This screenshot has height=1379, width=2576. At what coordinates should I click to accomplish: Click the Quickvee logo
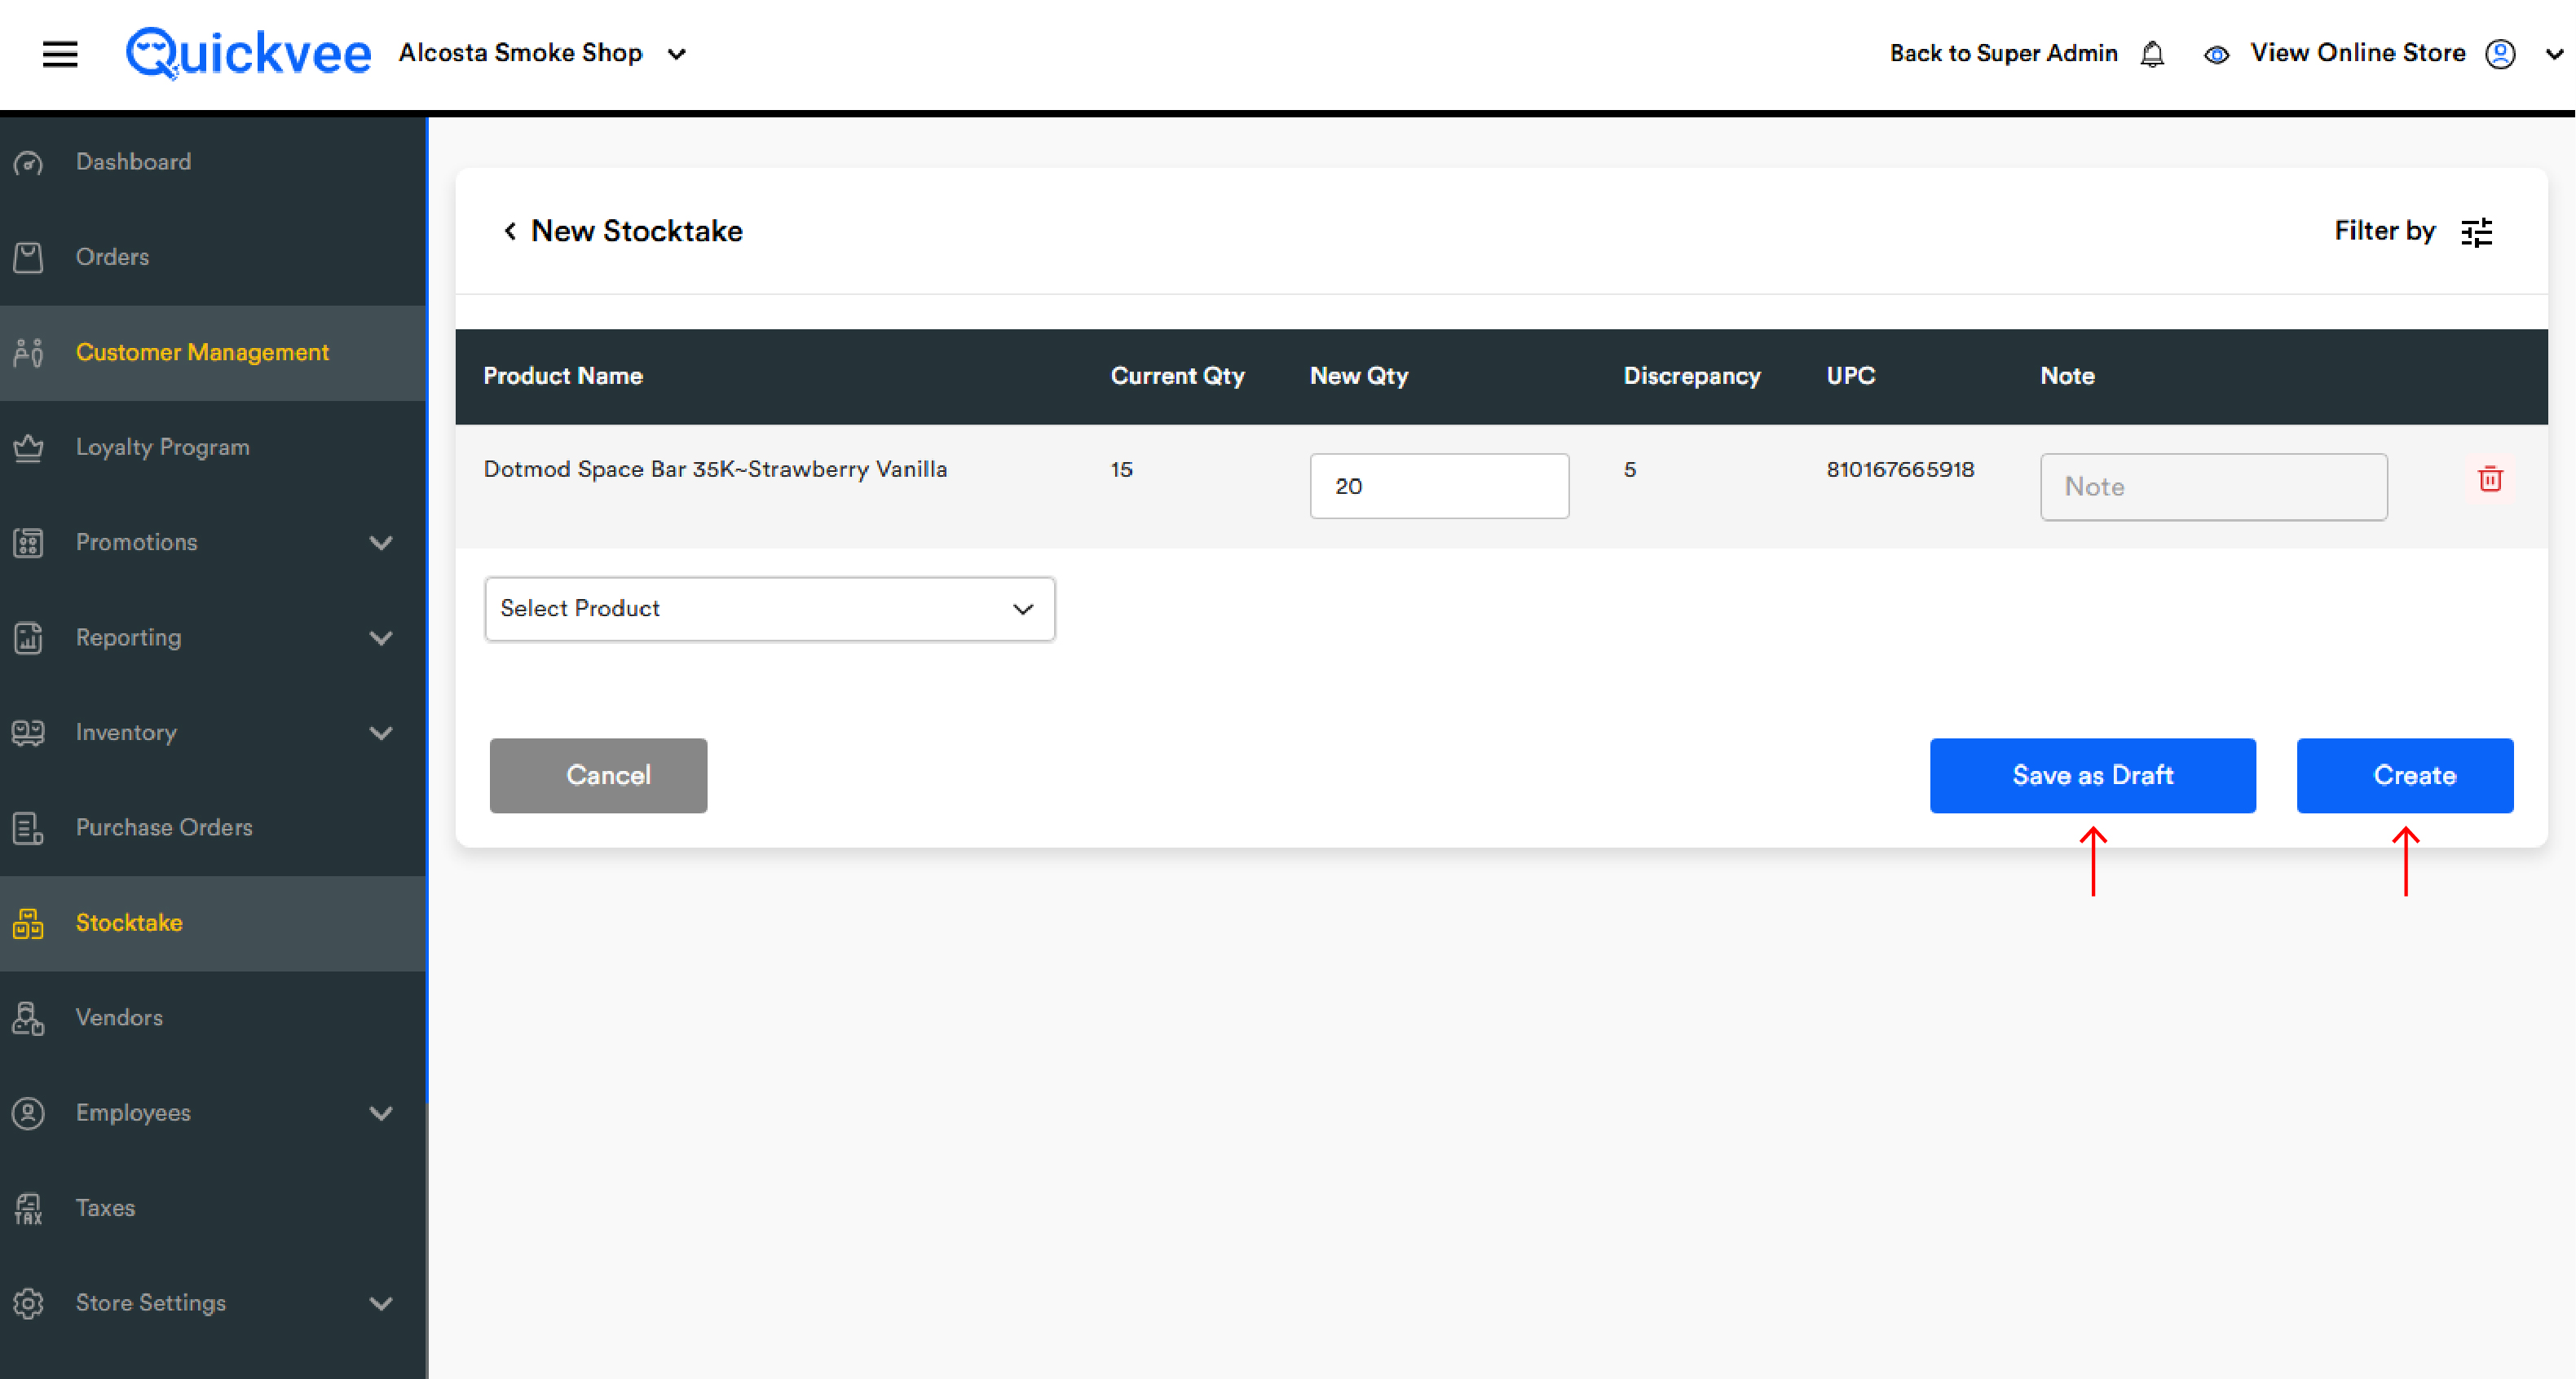point(248,53)
